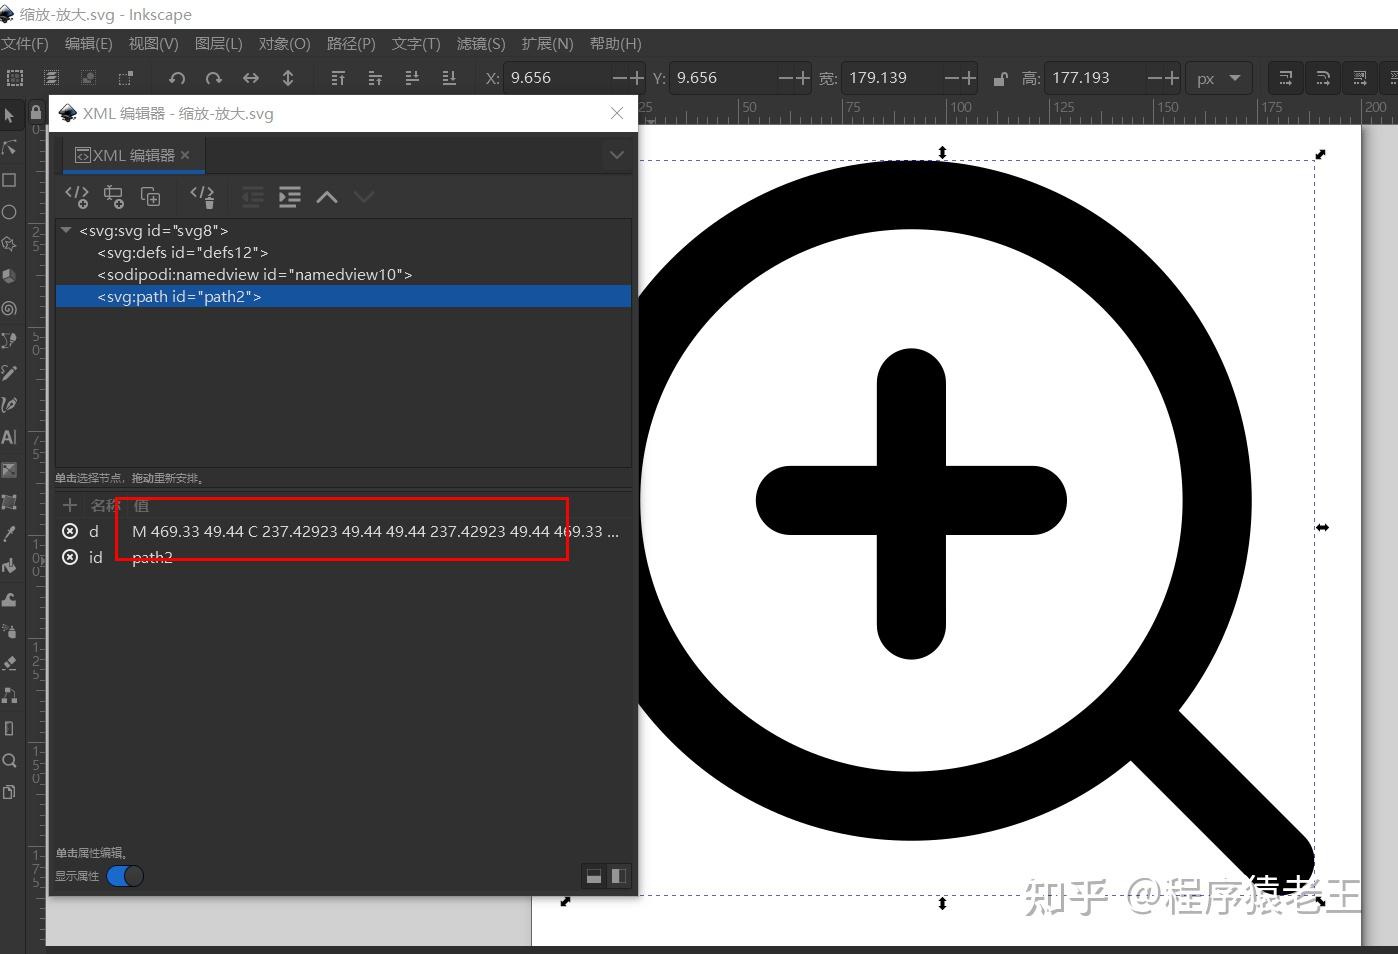Create a new element node in XML editor
Image resolution: width=1398 pixels, height=954 pixels.
(77, 196)
